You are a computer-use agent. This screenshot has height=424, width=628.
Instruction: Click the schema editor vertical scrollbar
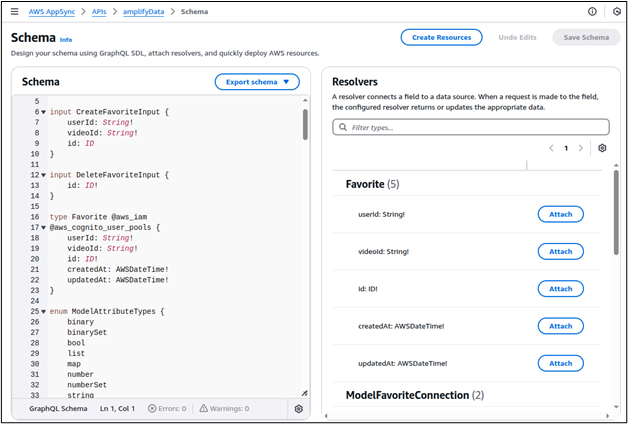point(305,125)
